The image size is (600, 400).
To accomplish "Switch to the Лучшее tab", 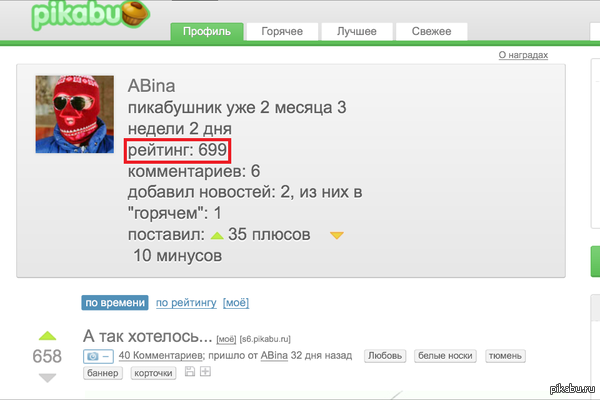I will tap(357, 32).
